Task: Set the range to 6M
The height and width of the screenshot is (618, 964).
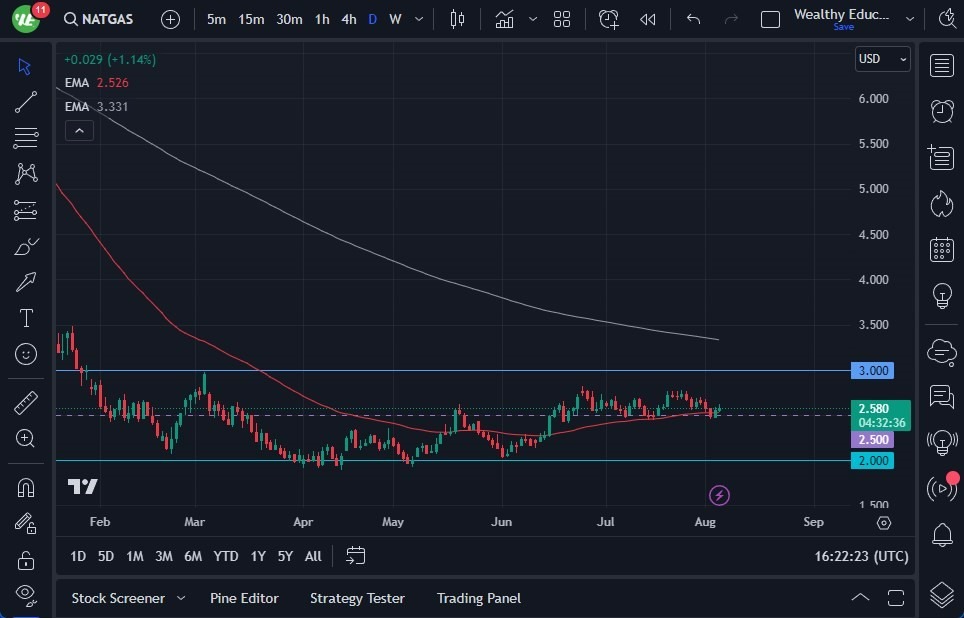Action: pyautogui.click(x=192, y=557)
